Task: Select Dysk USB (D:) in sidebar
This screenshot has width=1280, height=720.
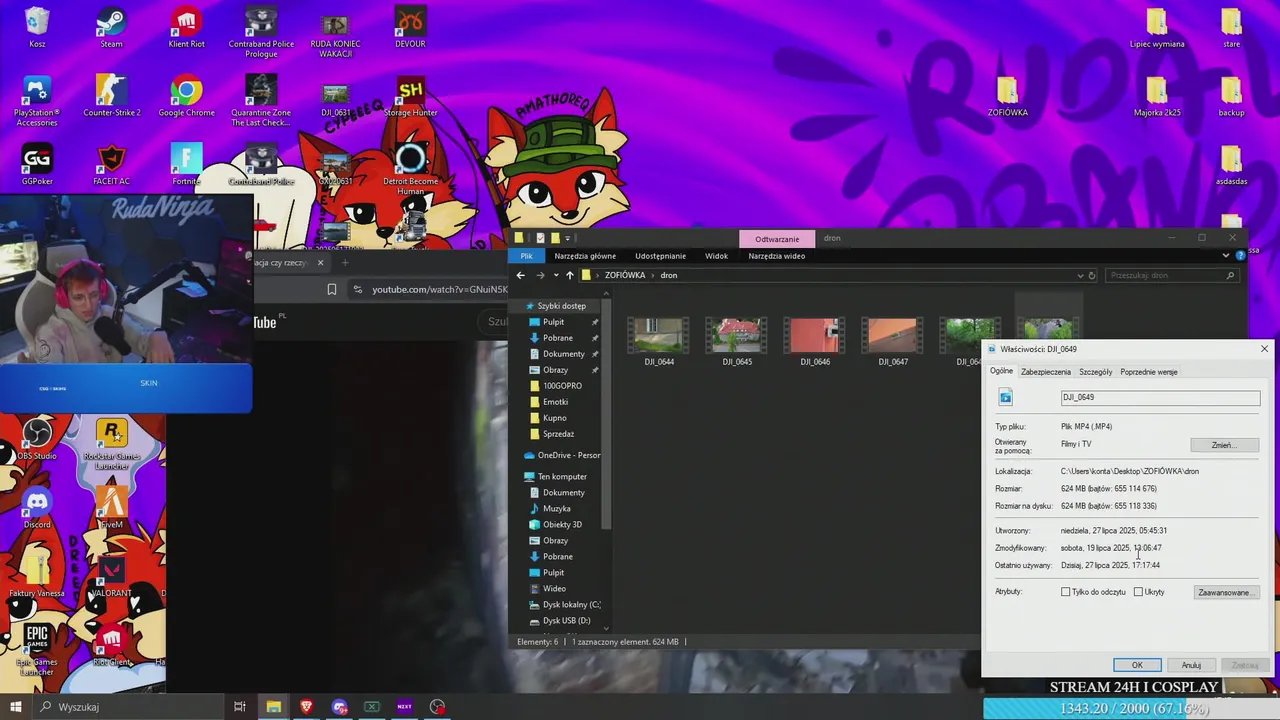Action: point(566,621)
